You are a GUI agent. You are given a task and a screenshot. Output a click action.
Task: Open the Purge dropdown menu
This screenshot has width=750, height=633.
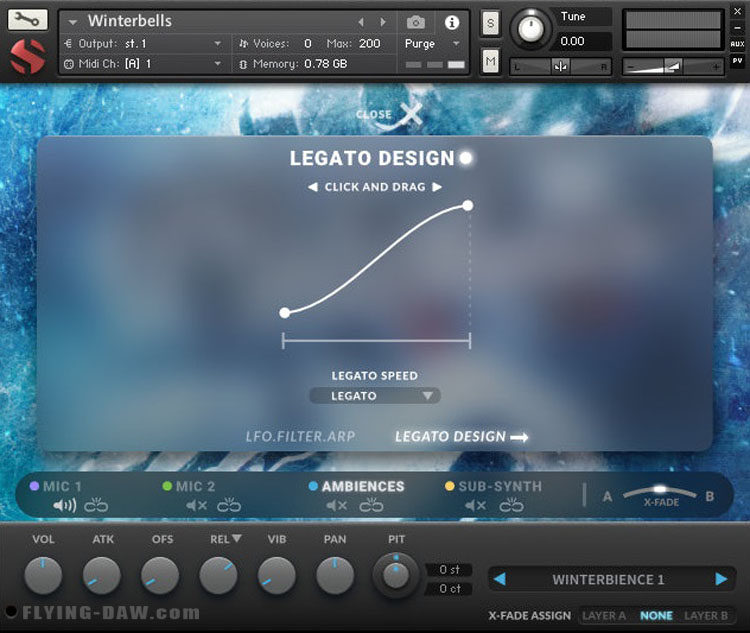pyautogui.click(x=432, y=44)
